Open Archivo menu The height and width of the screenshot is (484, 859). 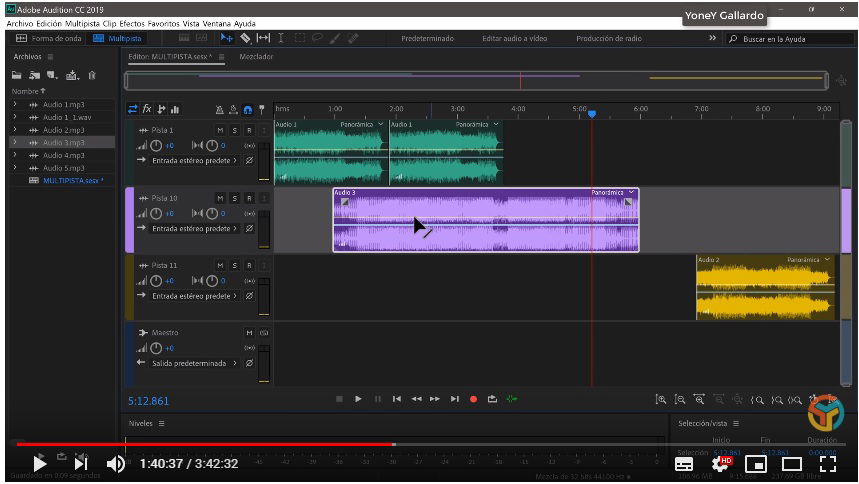click(20, 24)
